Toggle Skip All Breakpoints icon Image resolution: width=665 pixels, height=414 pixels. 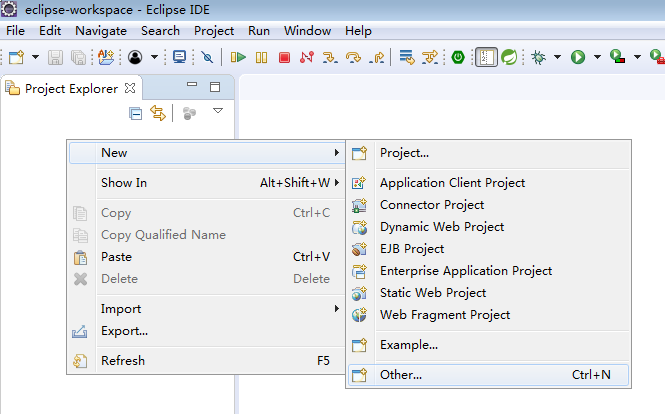(207, 57)
